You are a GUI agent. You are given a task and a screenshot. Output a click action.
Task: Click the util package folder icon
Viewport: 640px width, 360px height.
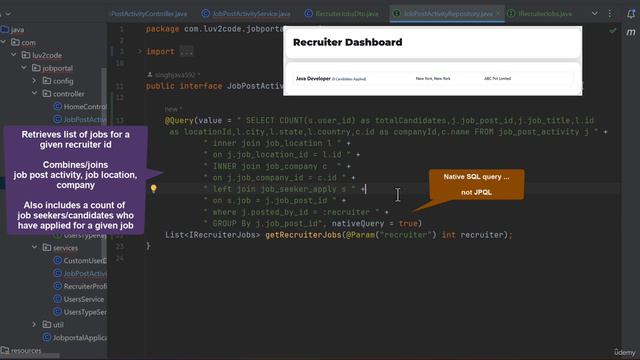point(47,324)
